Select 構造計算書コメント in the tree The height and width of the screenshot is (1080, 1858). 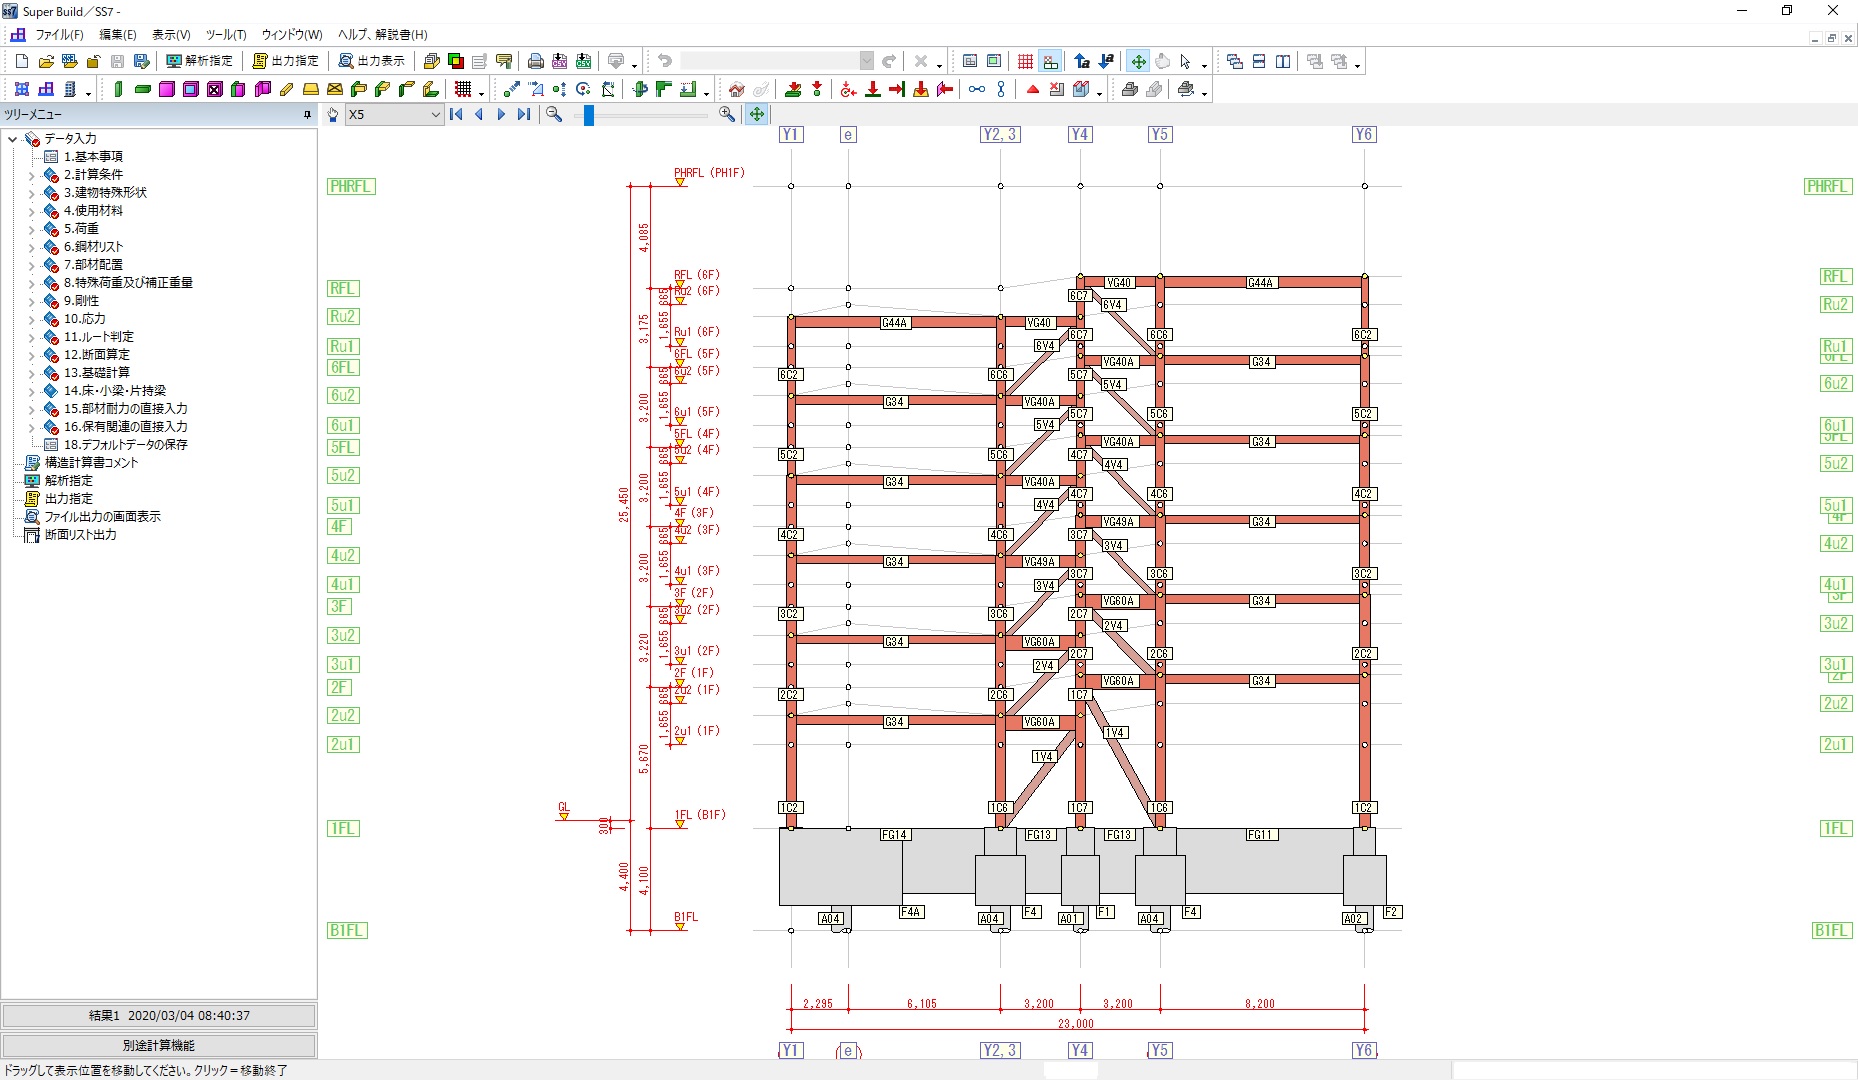(x=91, y=463)
